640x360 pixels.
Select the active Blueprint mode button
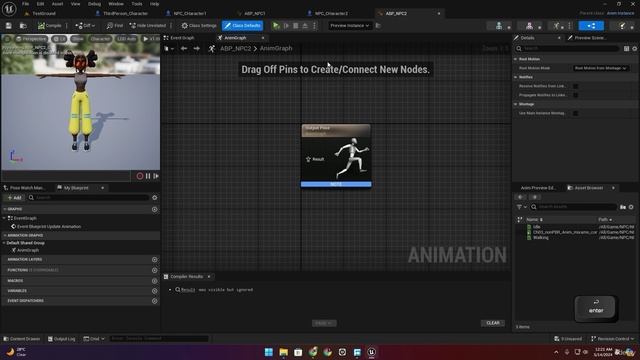pos(591,26)
